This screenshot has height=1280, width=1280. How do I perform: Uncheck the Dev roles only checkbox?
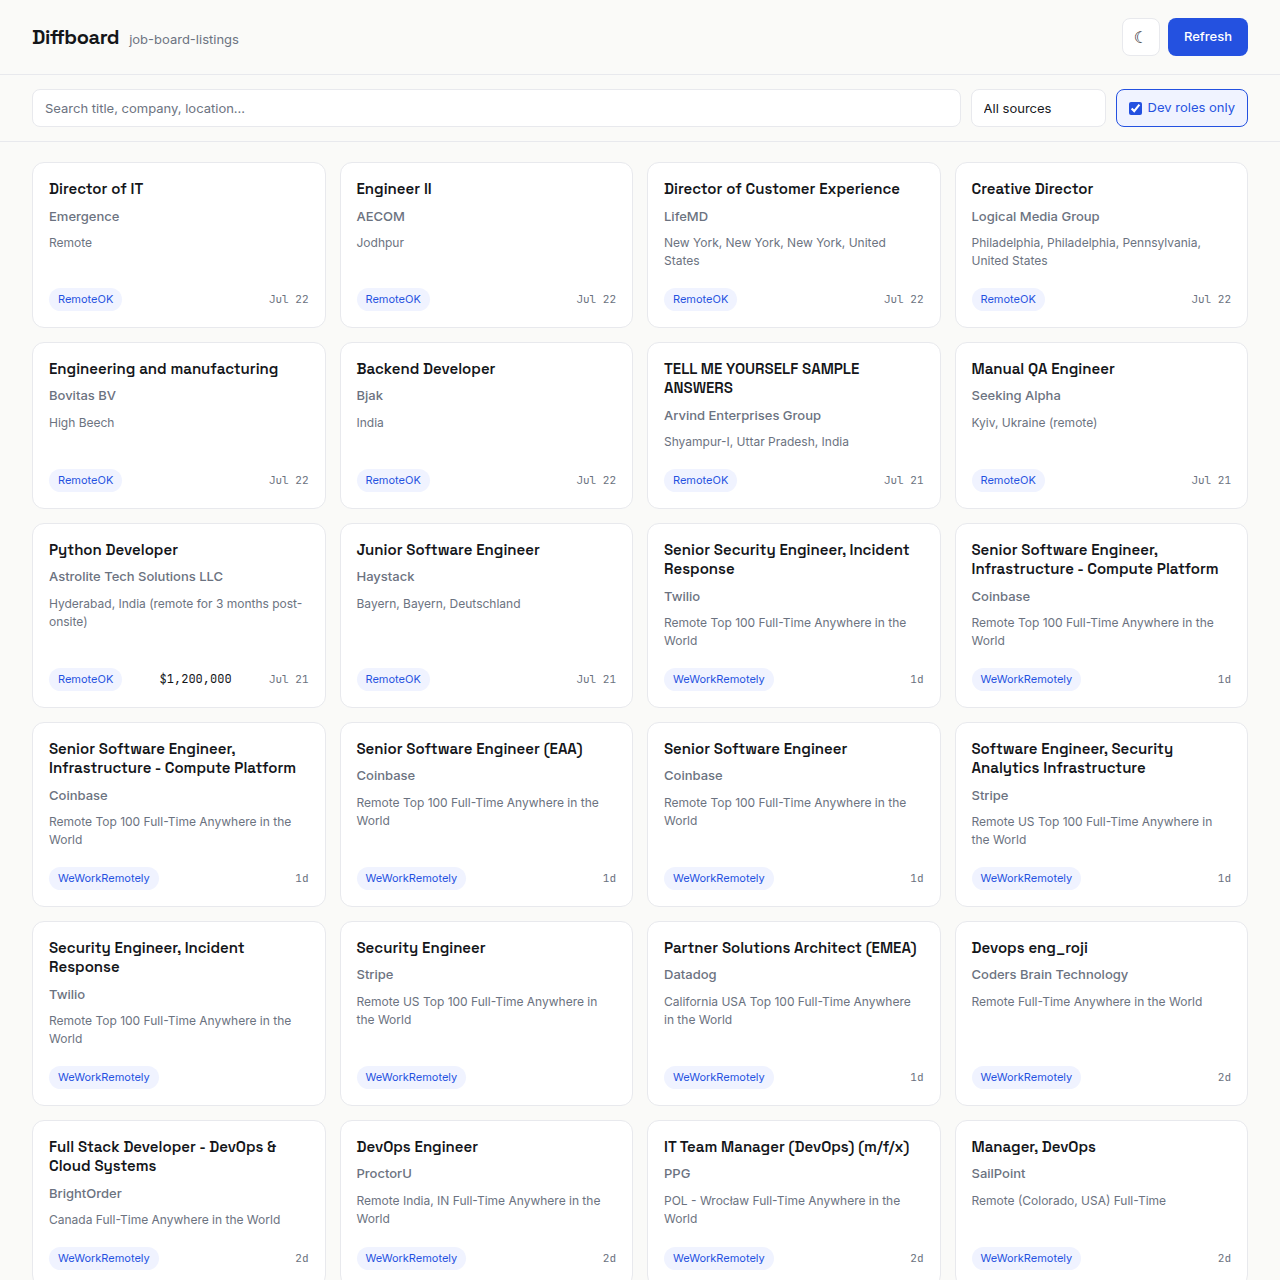1135,108
